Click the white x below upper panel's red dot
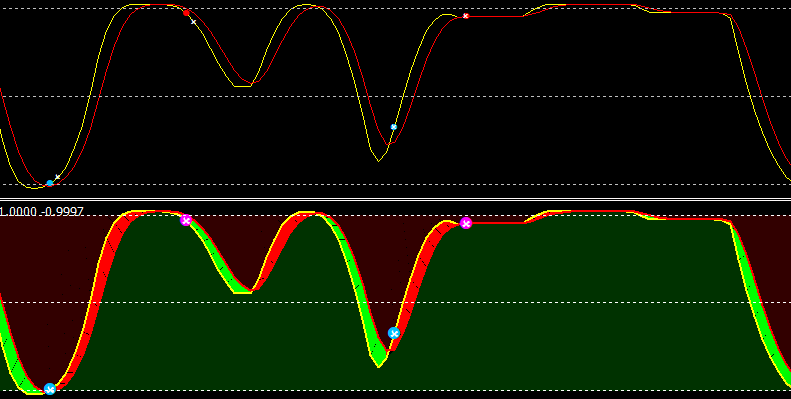 [x=193, y=22]
